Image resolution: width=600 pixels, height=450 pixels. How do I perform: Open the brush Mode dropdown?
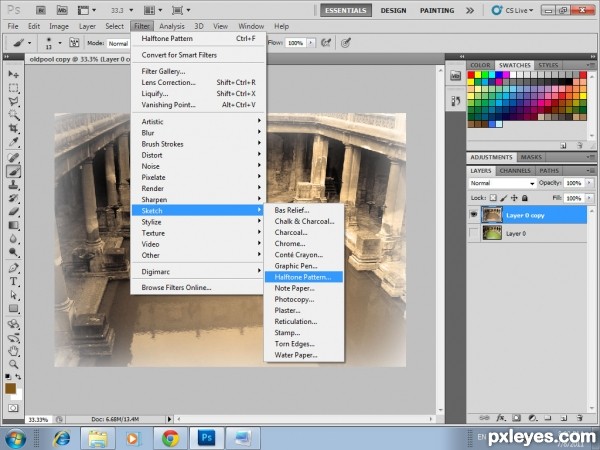pos(118,43)
